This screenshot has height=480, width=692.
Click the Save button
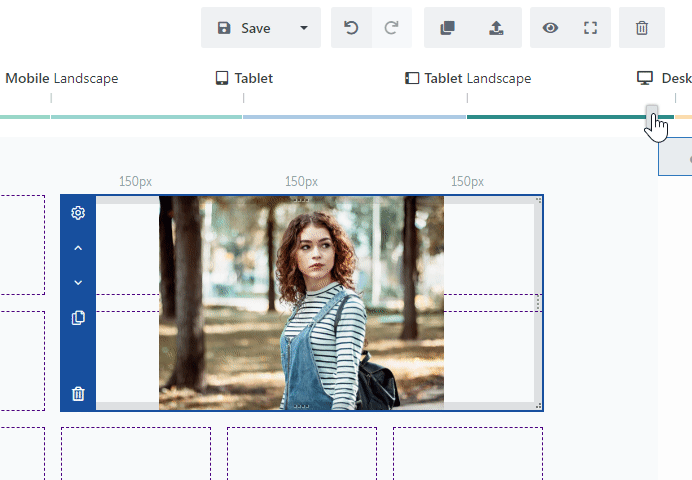click(x=245, y=28)
